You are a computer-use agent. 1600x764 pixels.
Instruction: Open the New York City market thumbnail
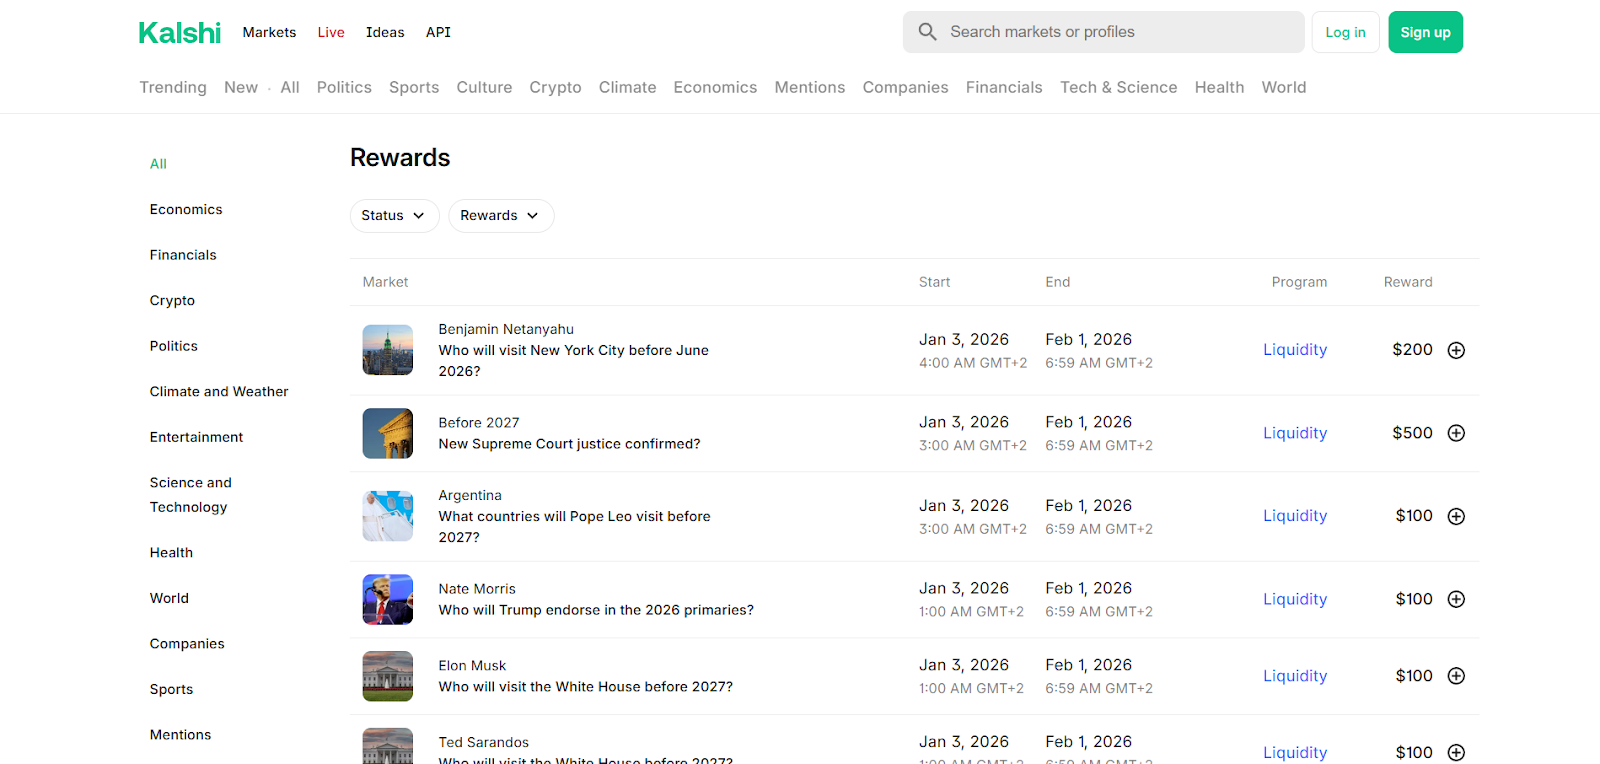388,350
